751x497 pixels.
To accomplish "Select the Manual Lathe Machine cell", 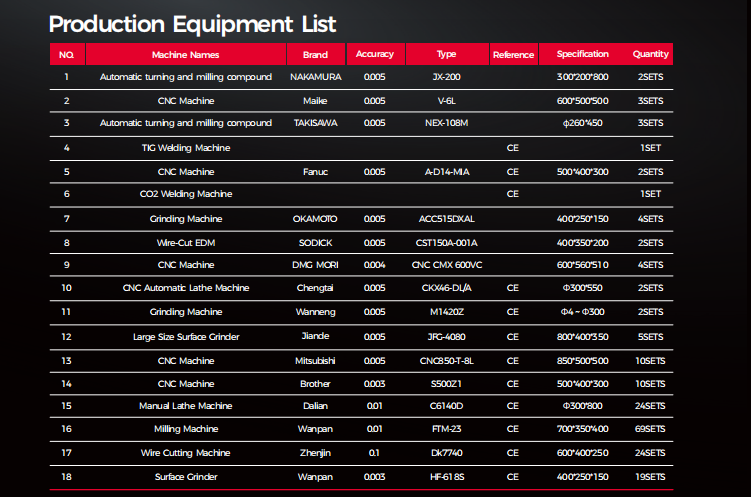I will point(185,406).
